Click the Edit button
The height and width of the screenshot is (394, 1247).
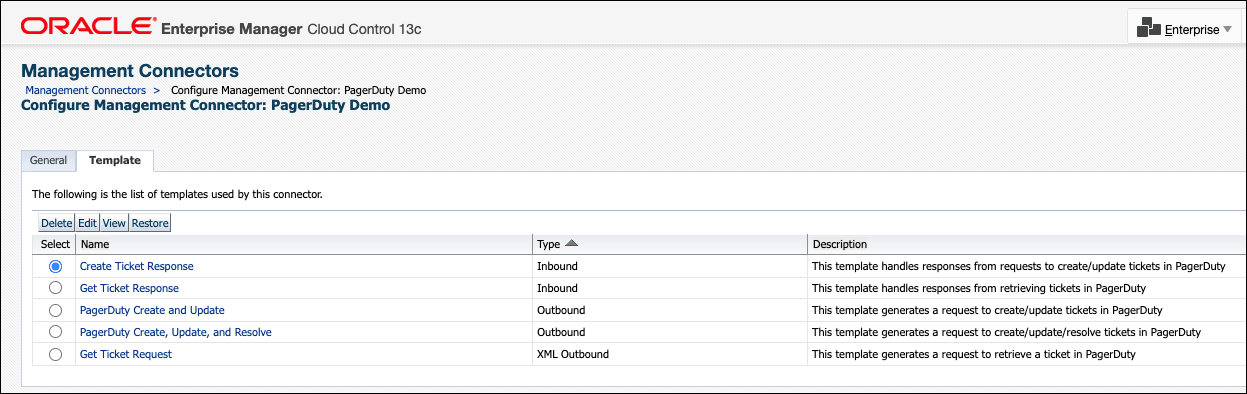coord(88,223)
